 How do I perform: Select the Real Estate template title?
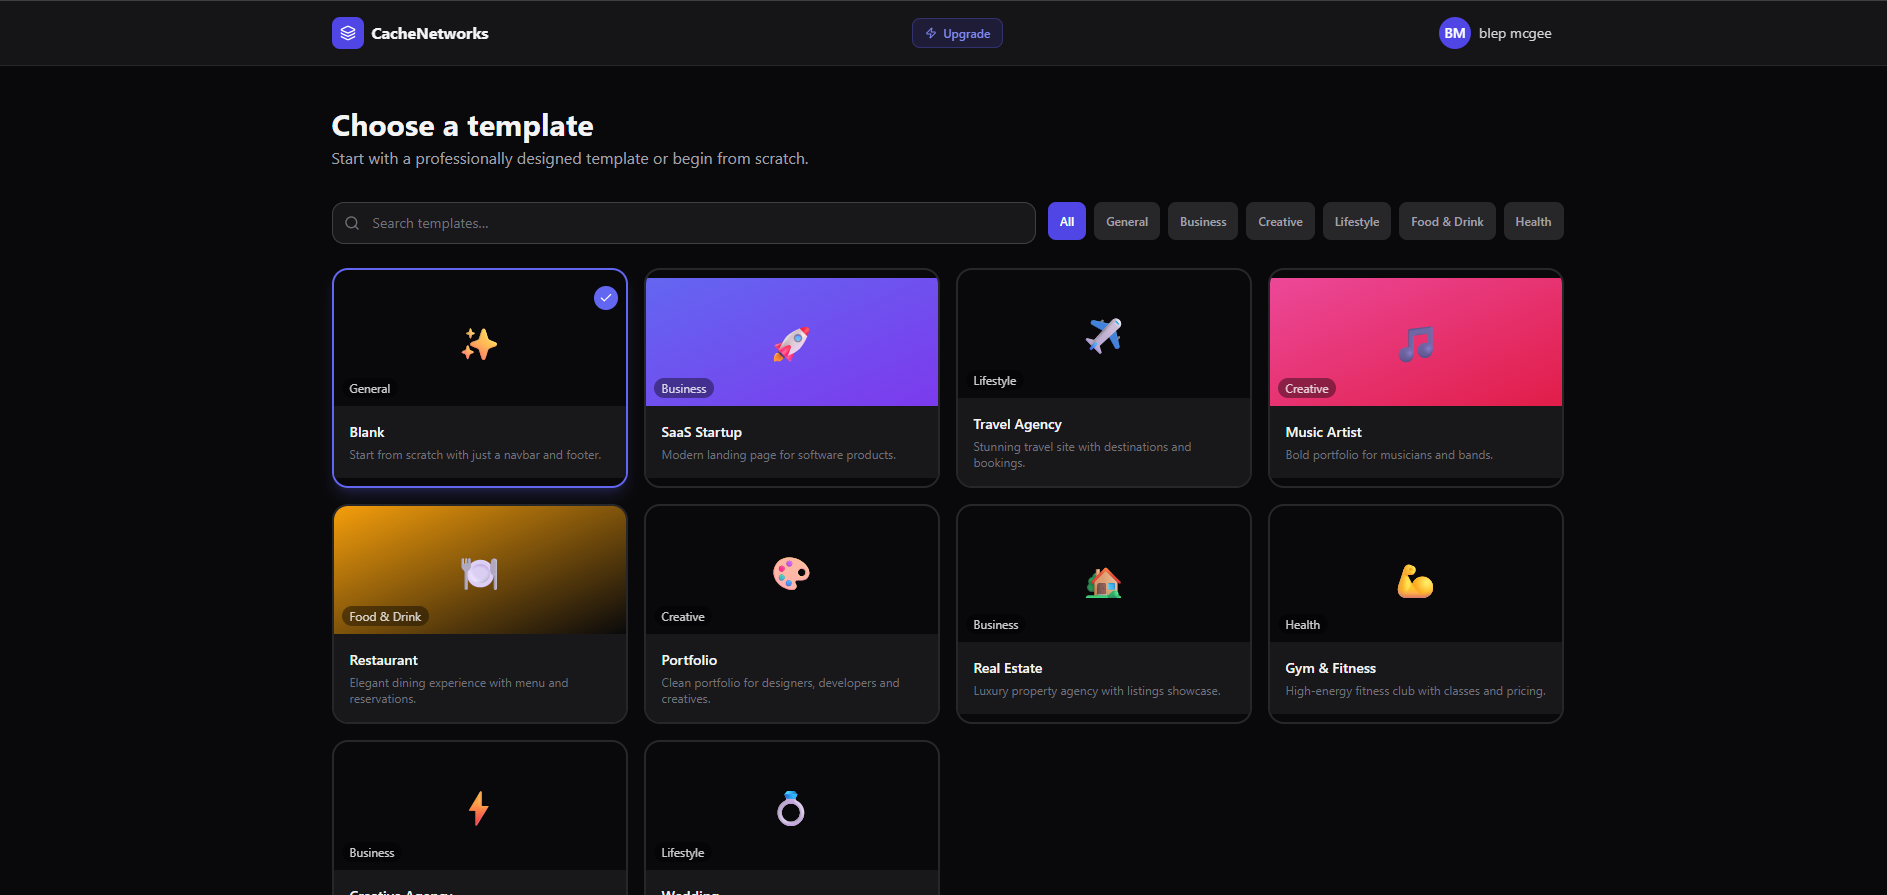1007,668
